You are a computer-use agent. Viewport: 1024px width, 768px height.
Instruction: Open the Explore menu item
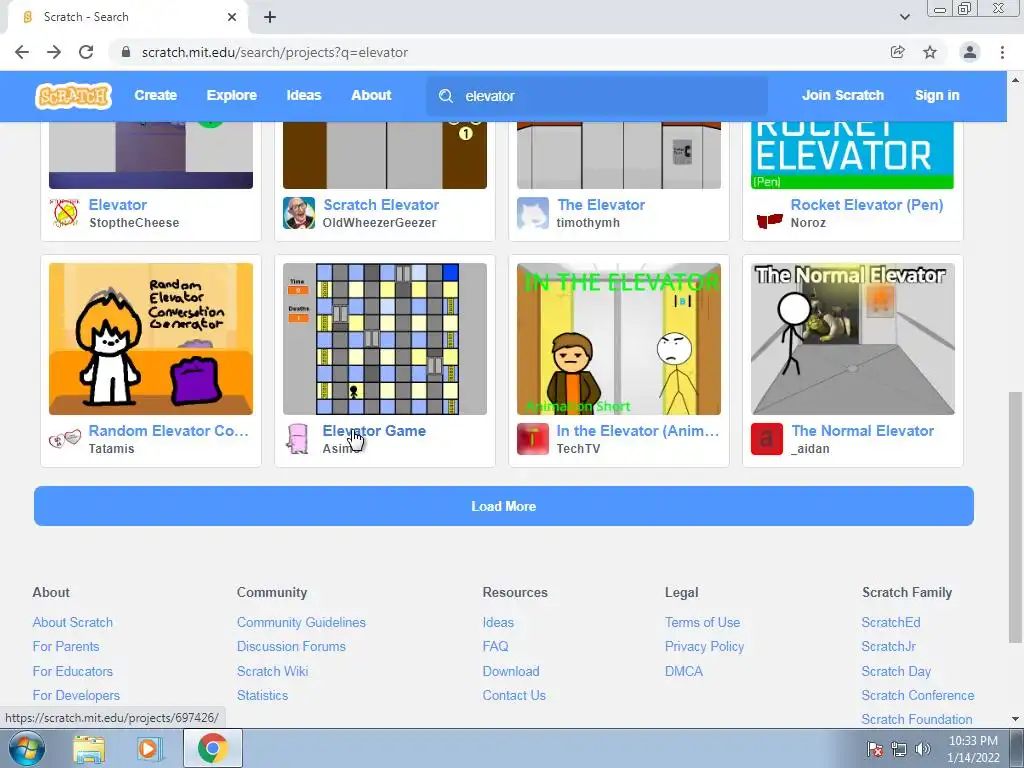click(x=232, y=95)
